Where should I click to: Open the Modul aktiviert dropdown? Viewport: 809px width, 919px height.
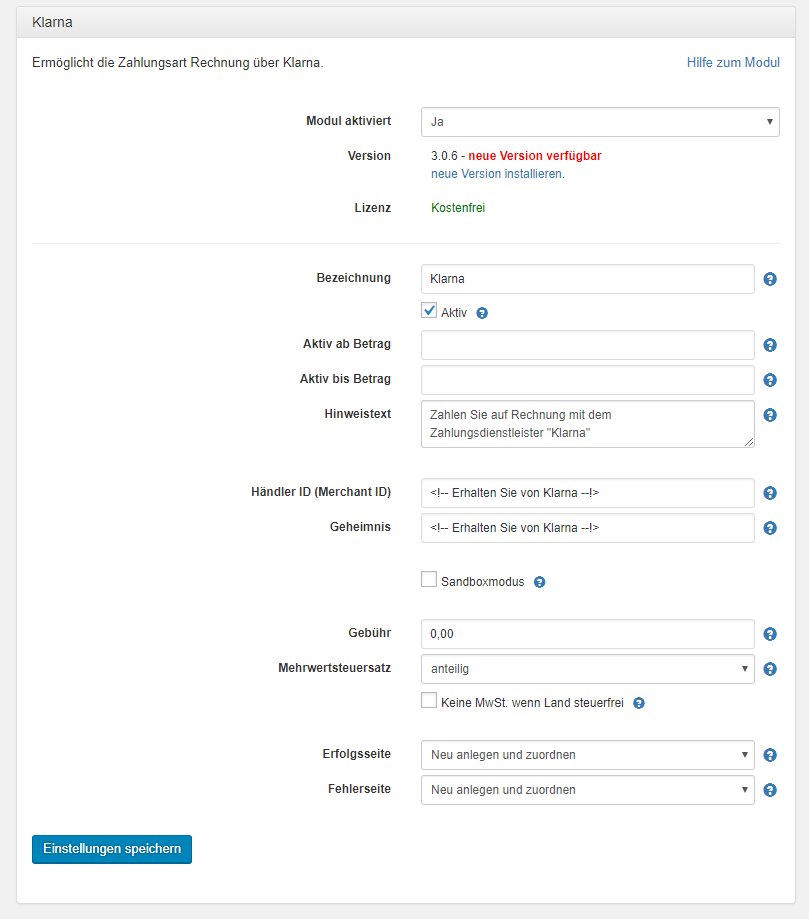(599, 121)
